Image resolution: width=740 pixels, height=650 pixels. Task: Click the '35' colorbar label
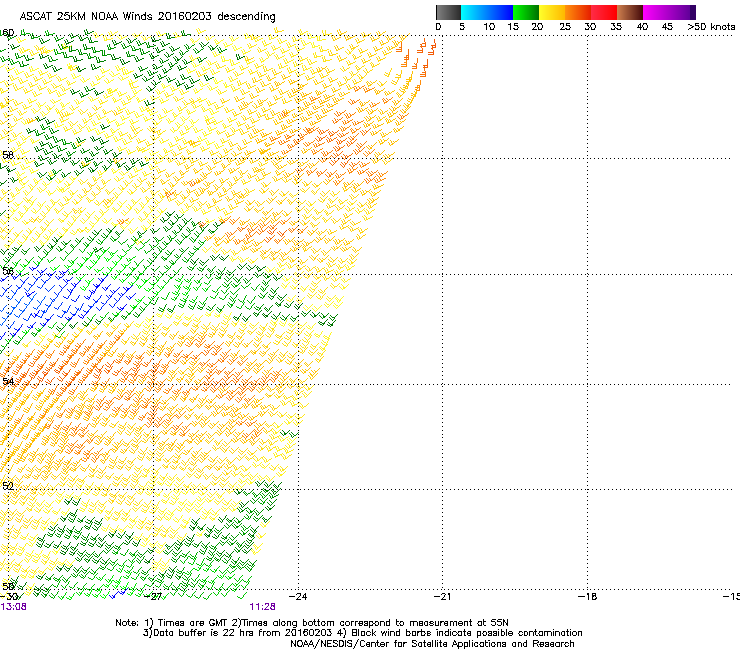[x=616, y=27]
